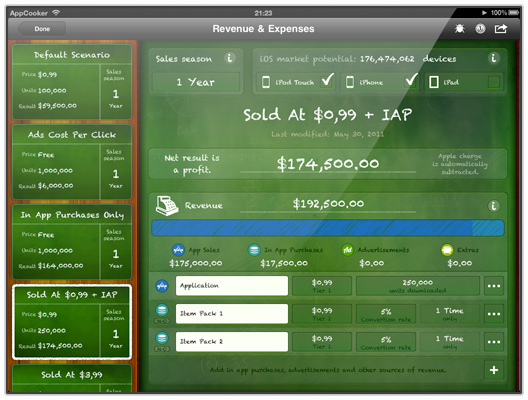Screen dimensions: 528x400
Task: Tap the Item Pack 2 row icon
Action: [x=162, y=338]
